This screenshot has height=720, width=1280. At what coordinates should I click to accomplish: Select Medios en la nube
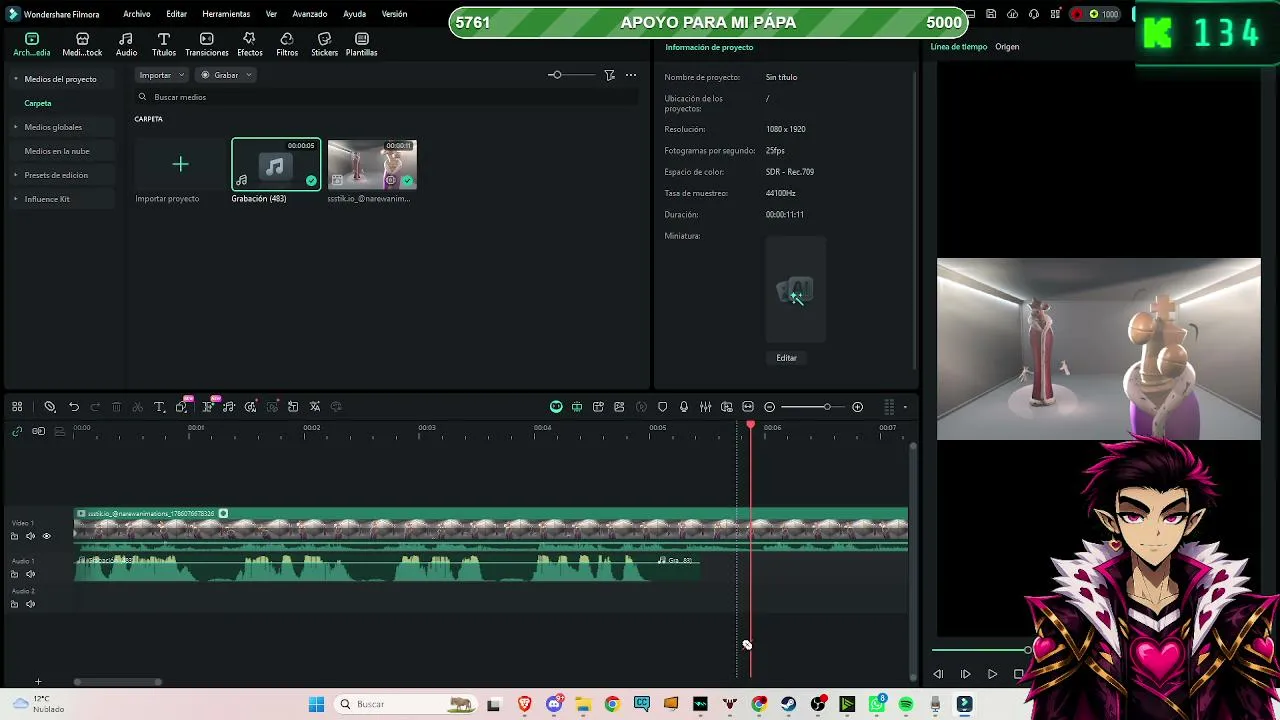click(x=57, y=151)
